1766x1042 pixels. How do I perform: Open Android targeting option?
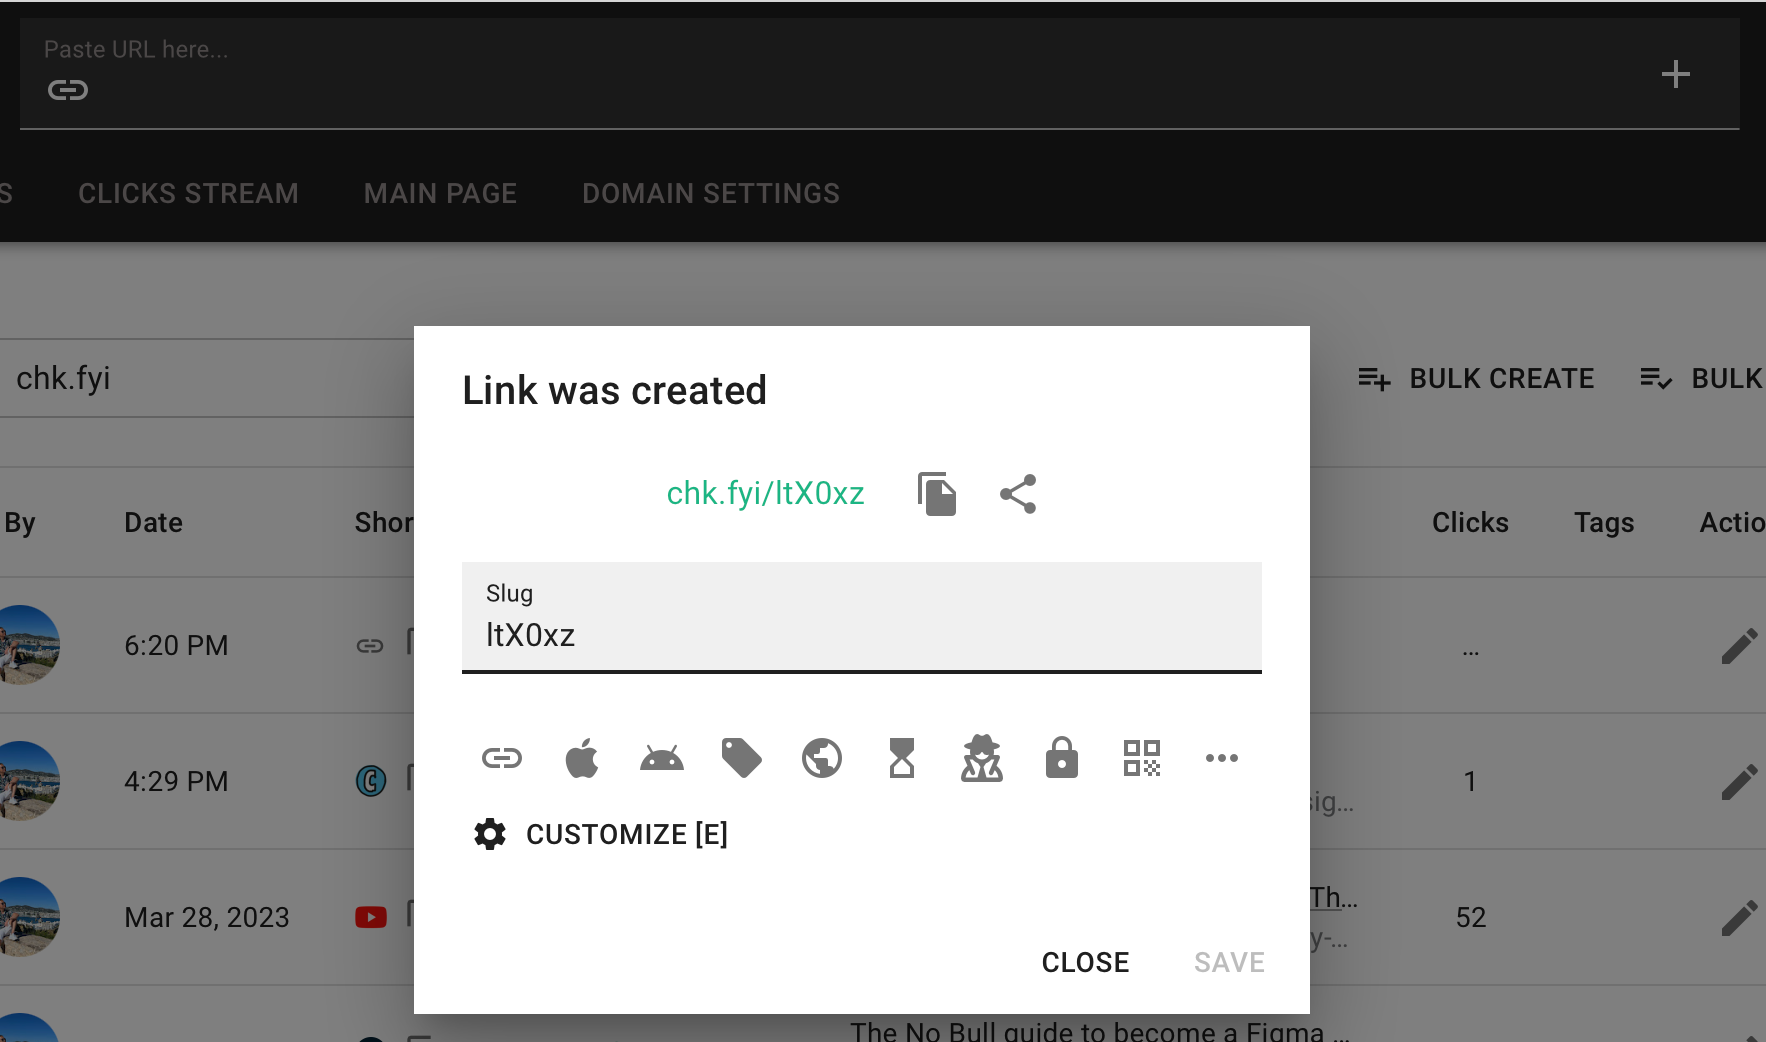pos(662,758)
